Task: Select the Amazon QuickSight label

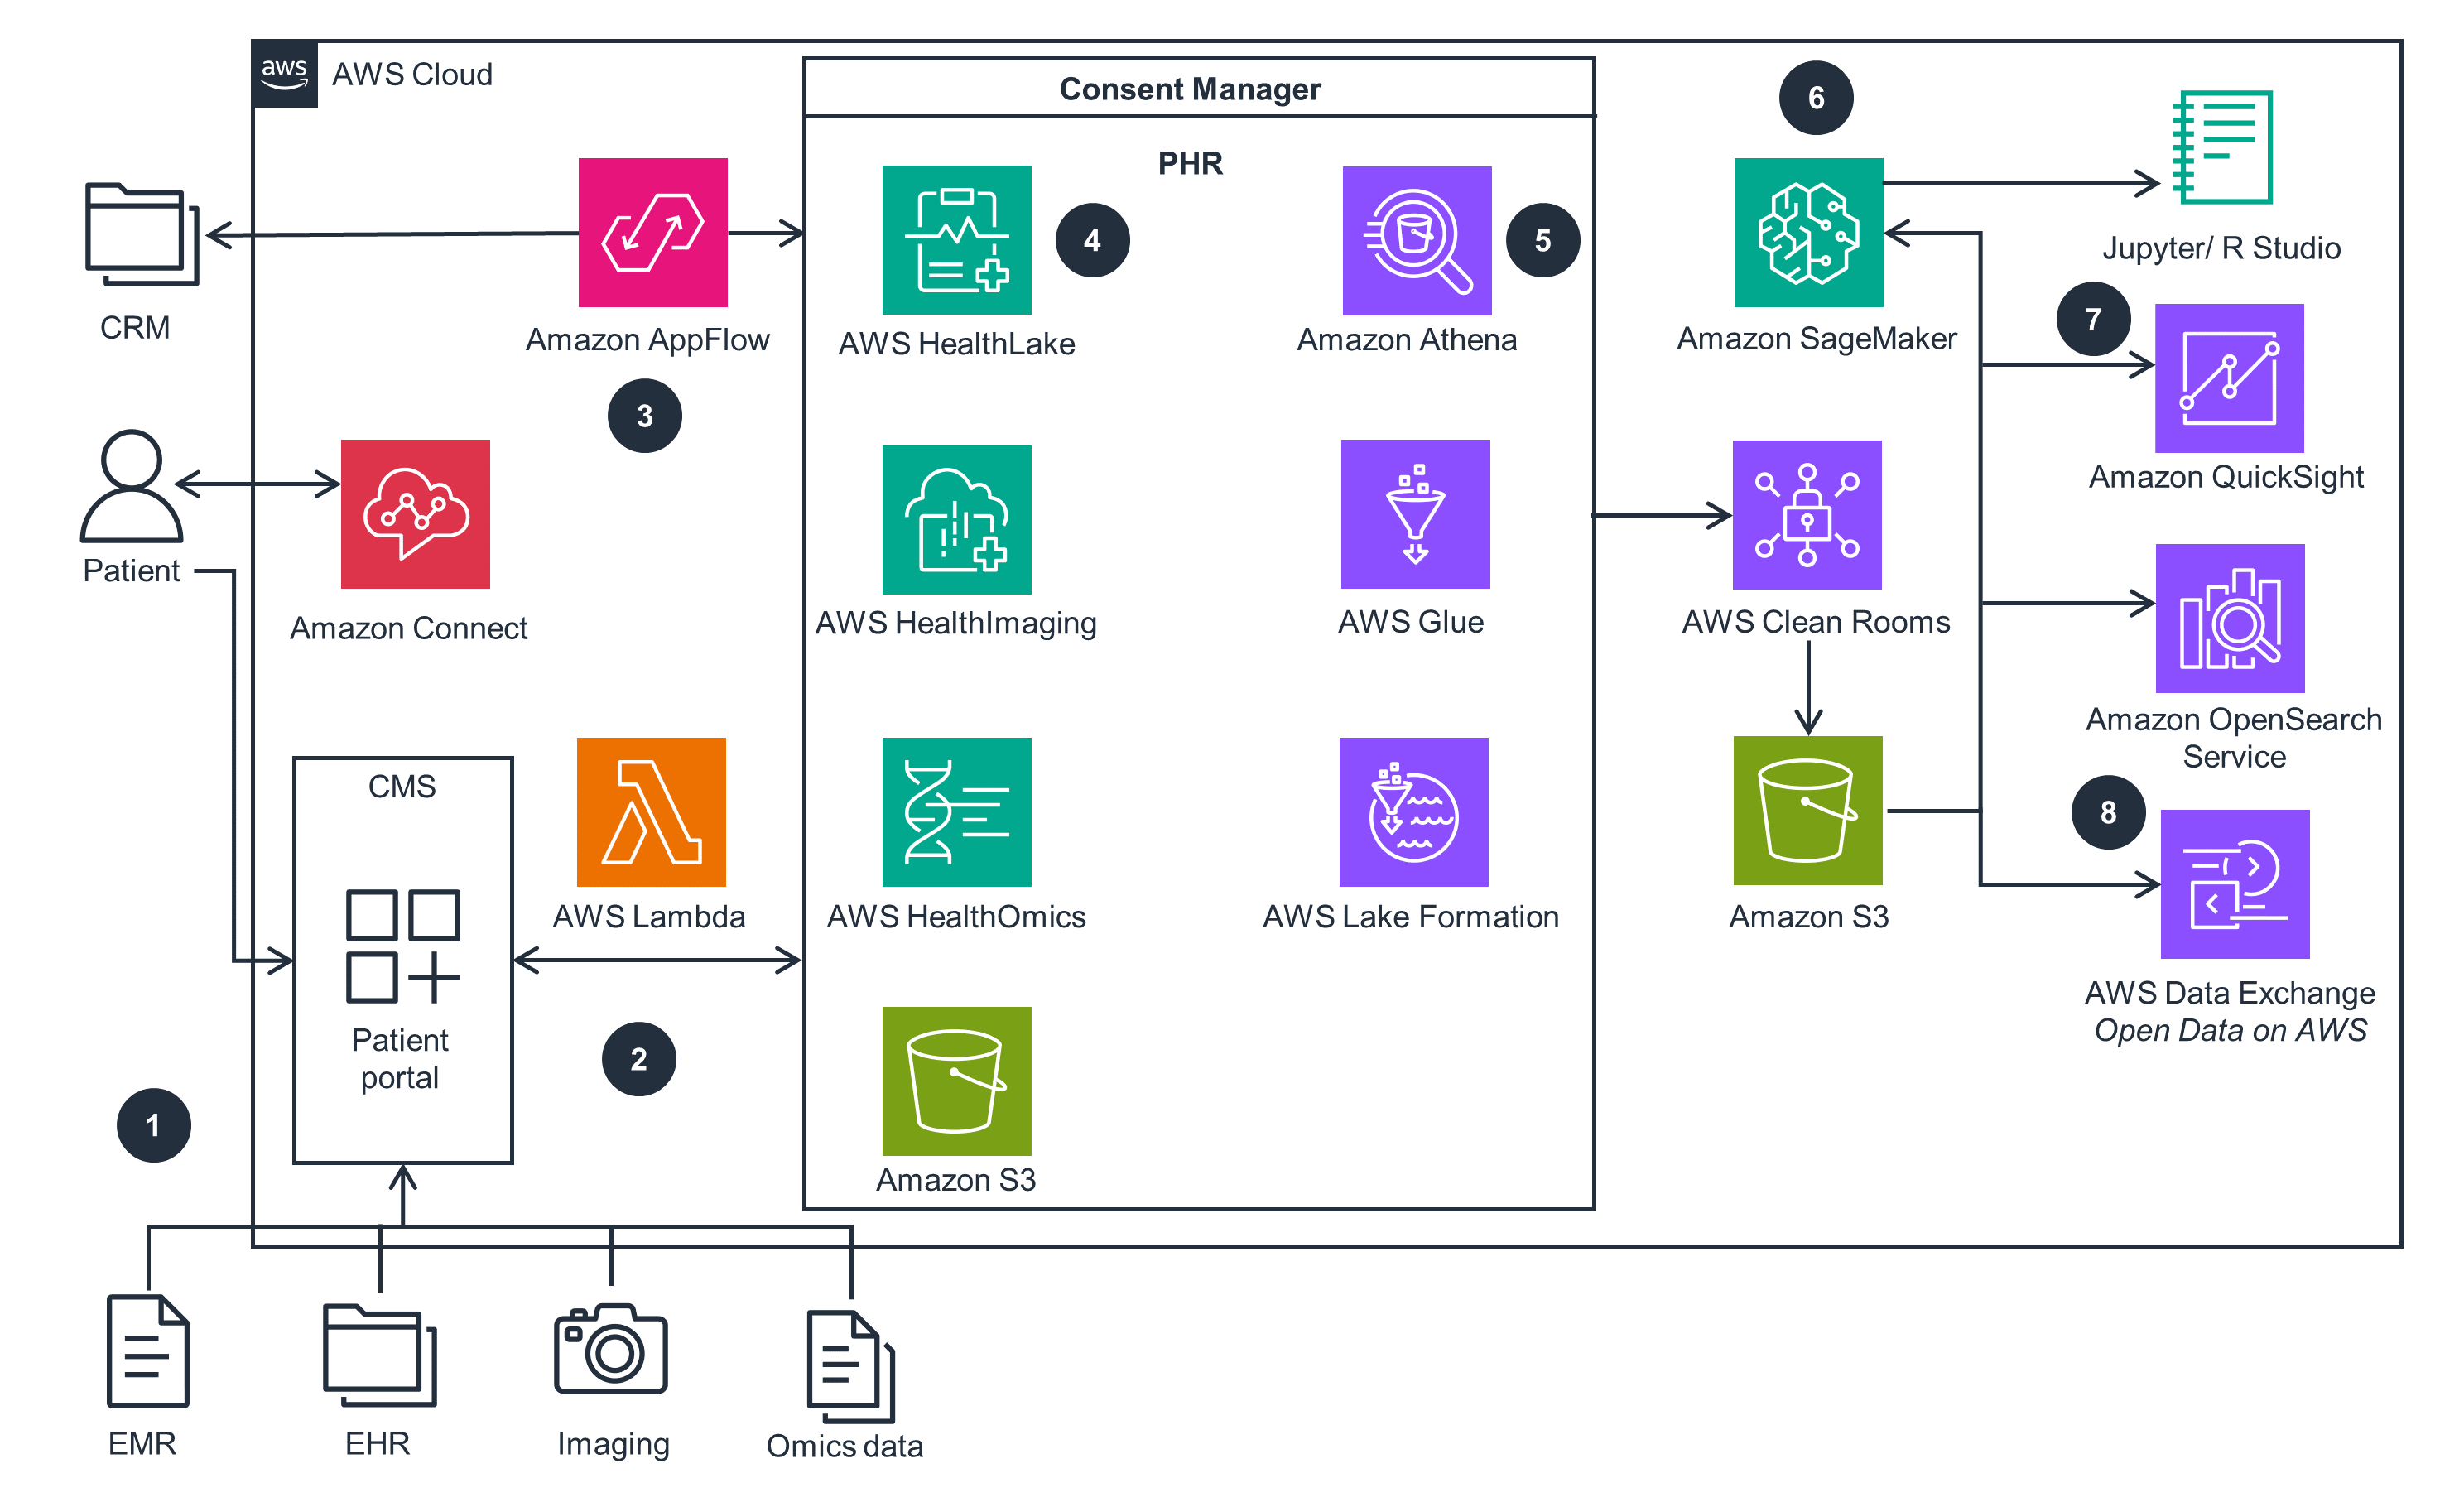Action: 2227,477
